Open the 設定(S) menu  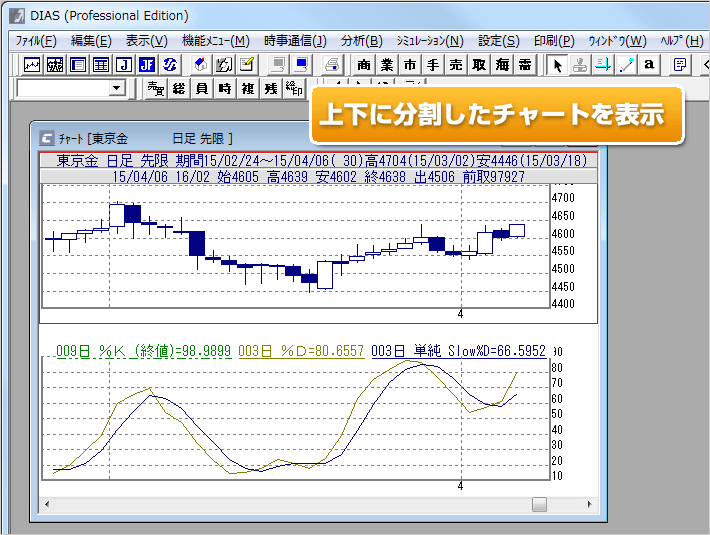click(498, 41)
